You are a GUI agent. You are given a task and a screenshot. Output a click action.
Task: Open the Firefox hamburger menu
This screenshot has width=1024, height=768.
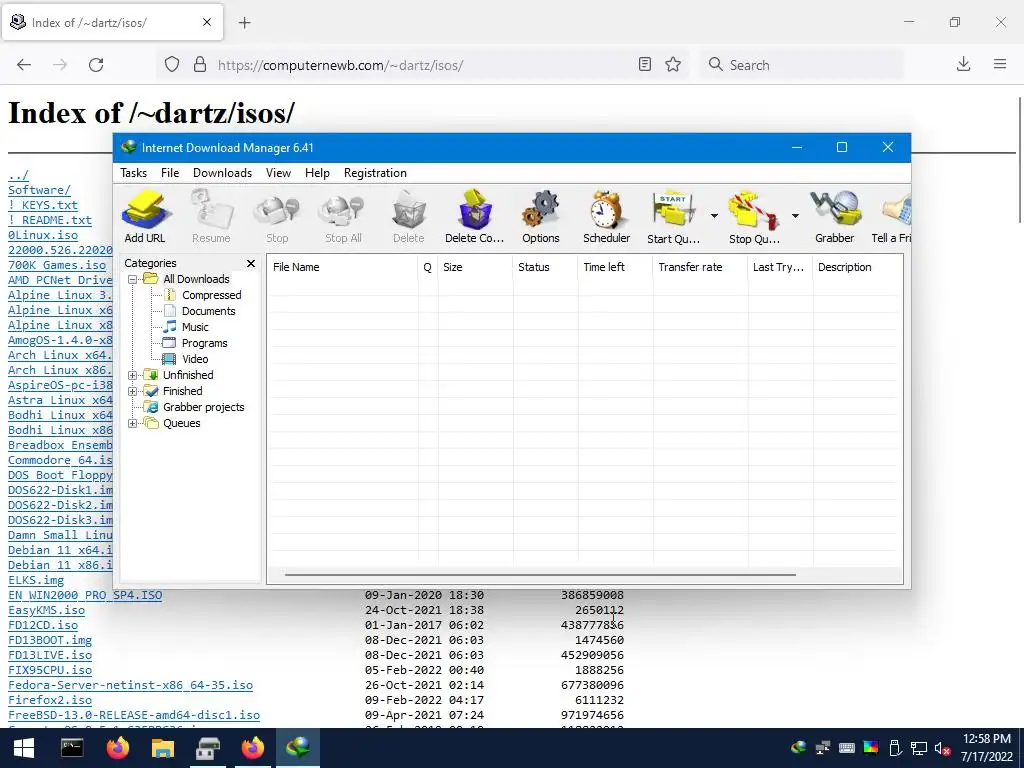point(1000,65)
